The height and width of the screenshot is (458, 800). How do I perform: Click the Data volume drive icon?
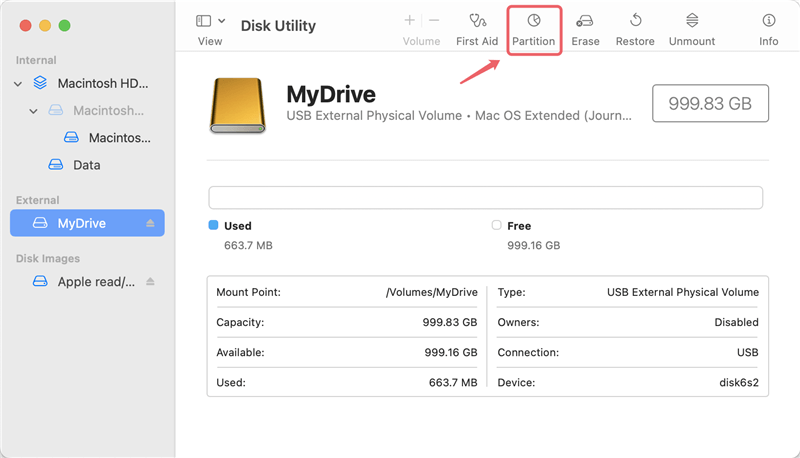point(56,164)
